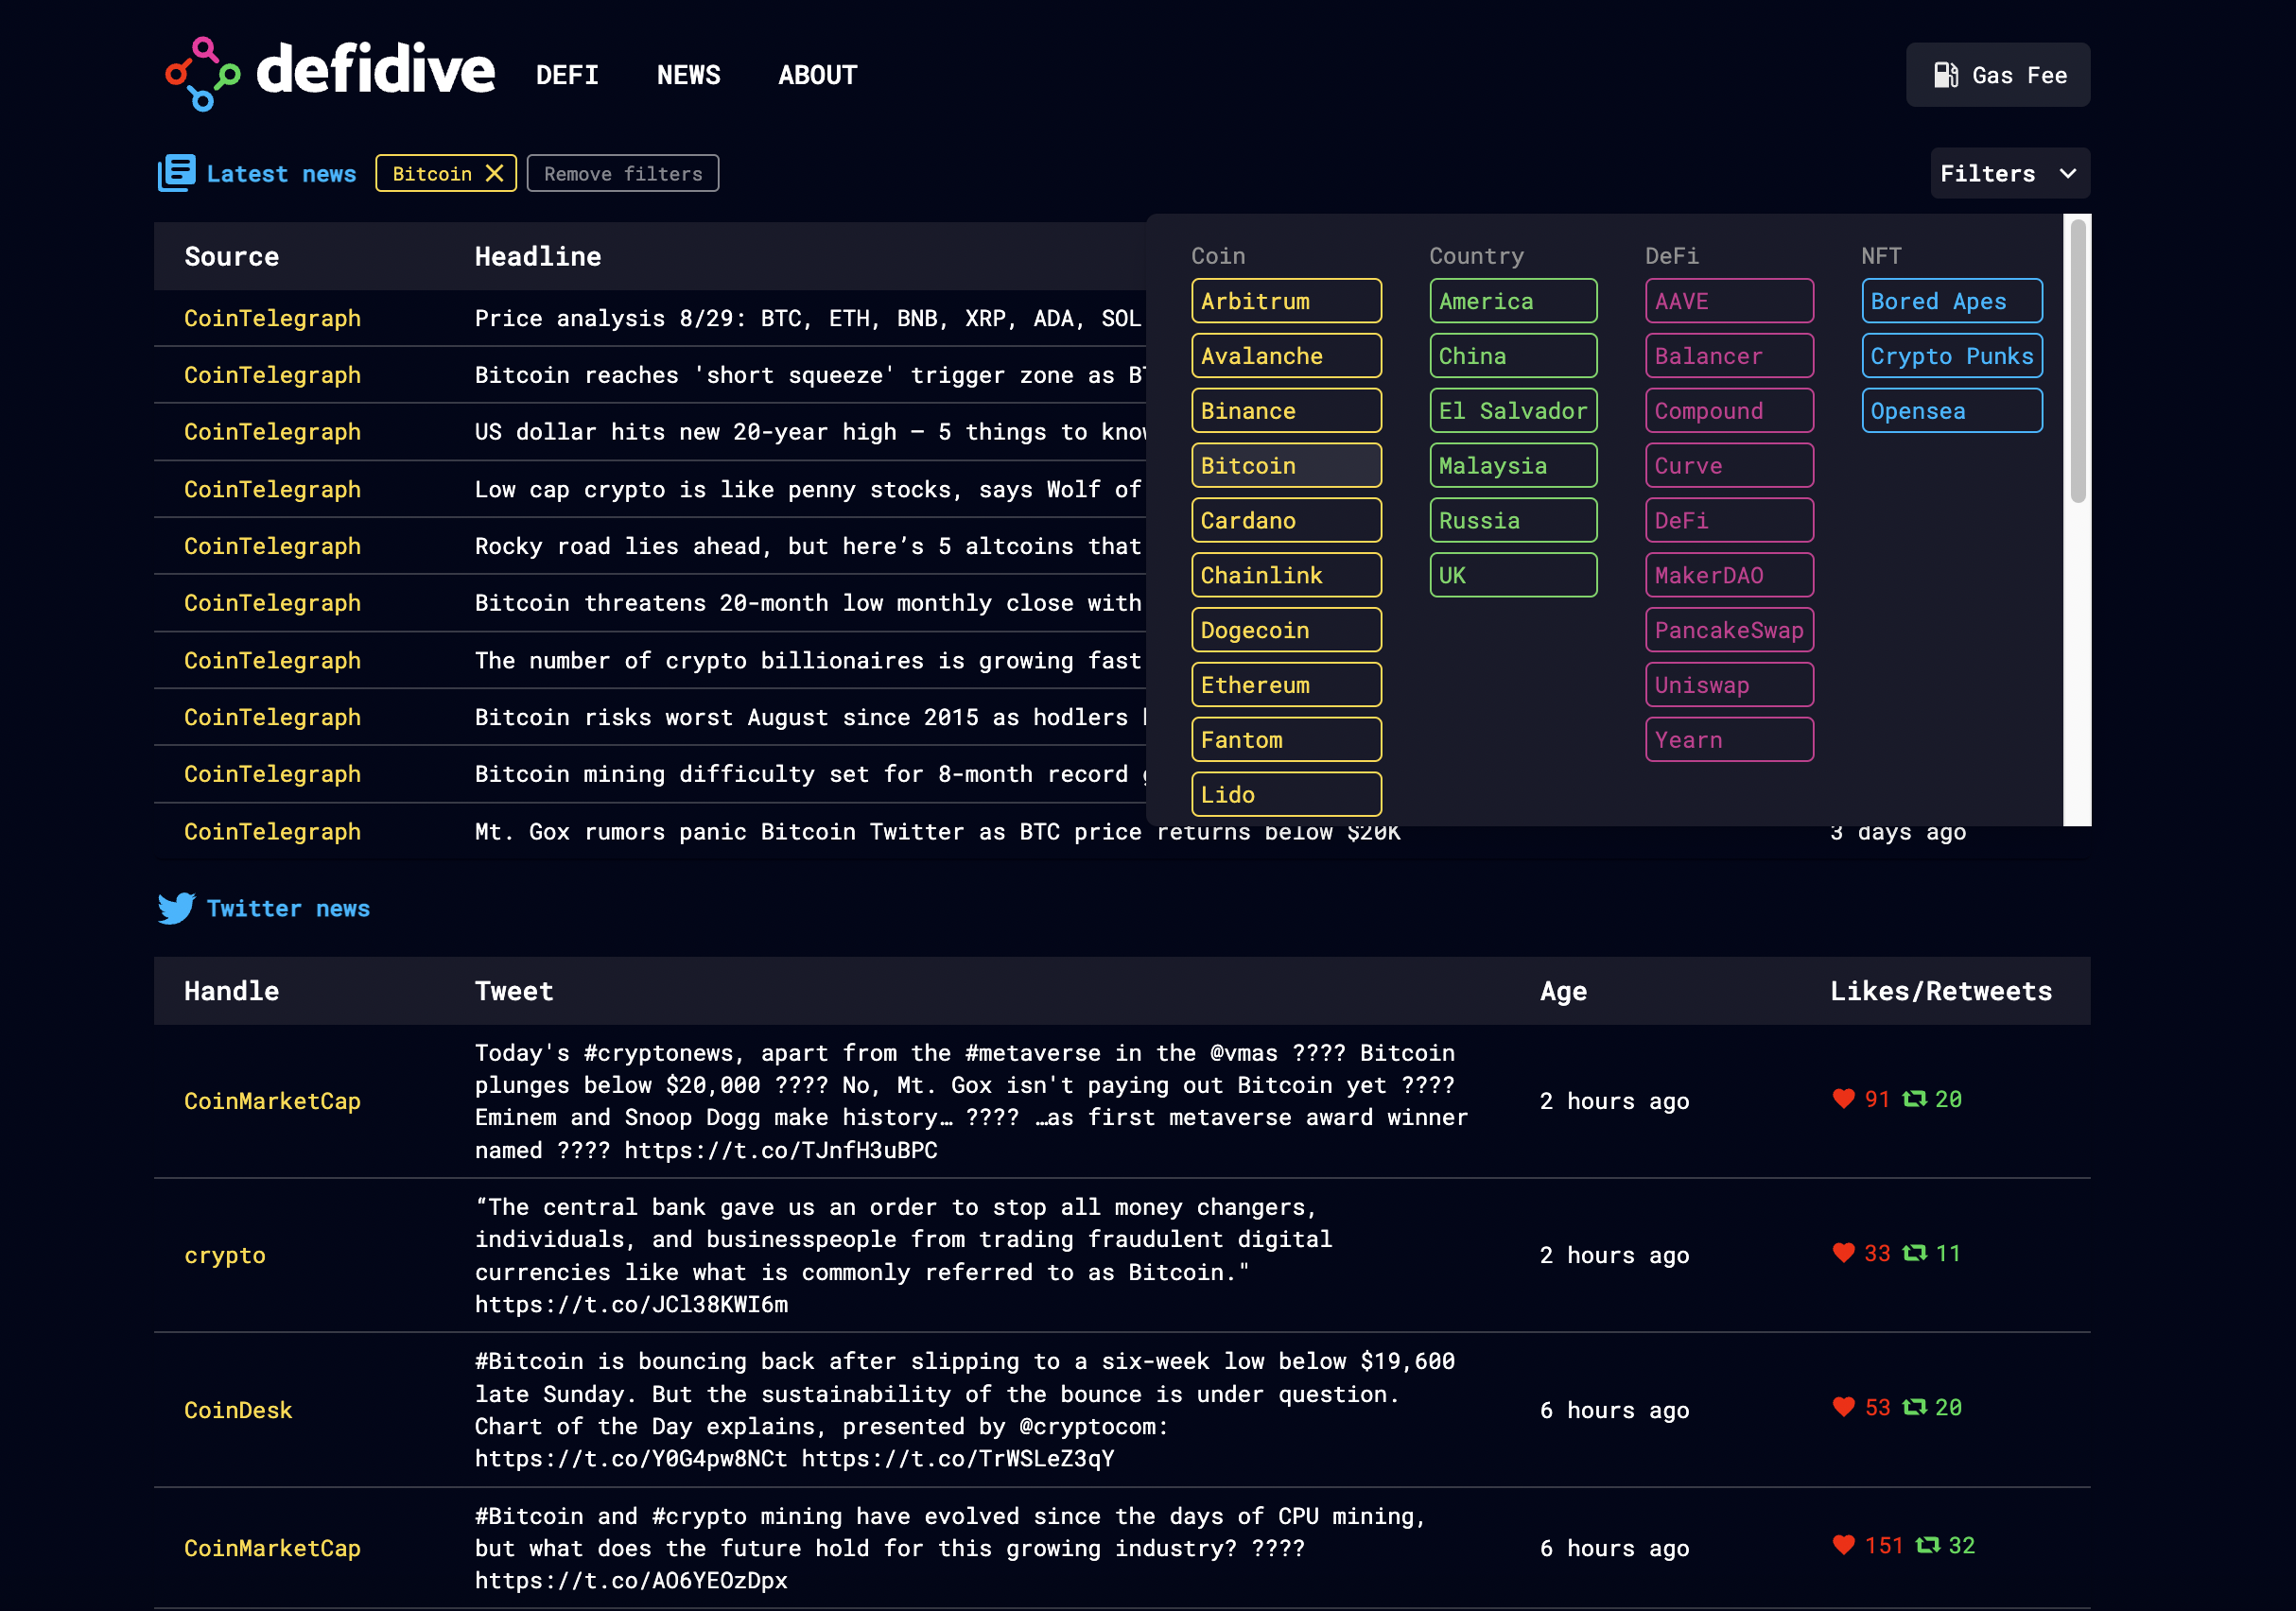The image size is (2296, 1611).
Task: Toggle the Binance coin filter
Action: point(1286,411)
